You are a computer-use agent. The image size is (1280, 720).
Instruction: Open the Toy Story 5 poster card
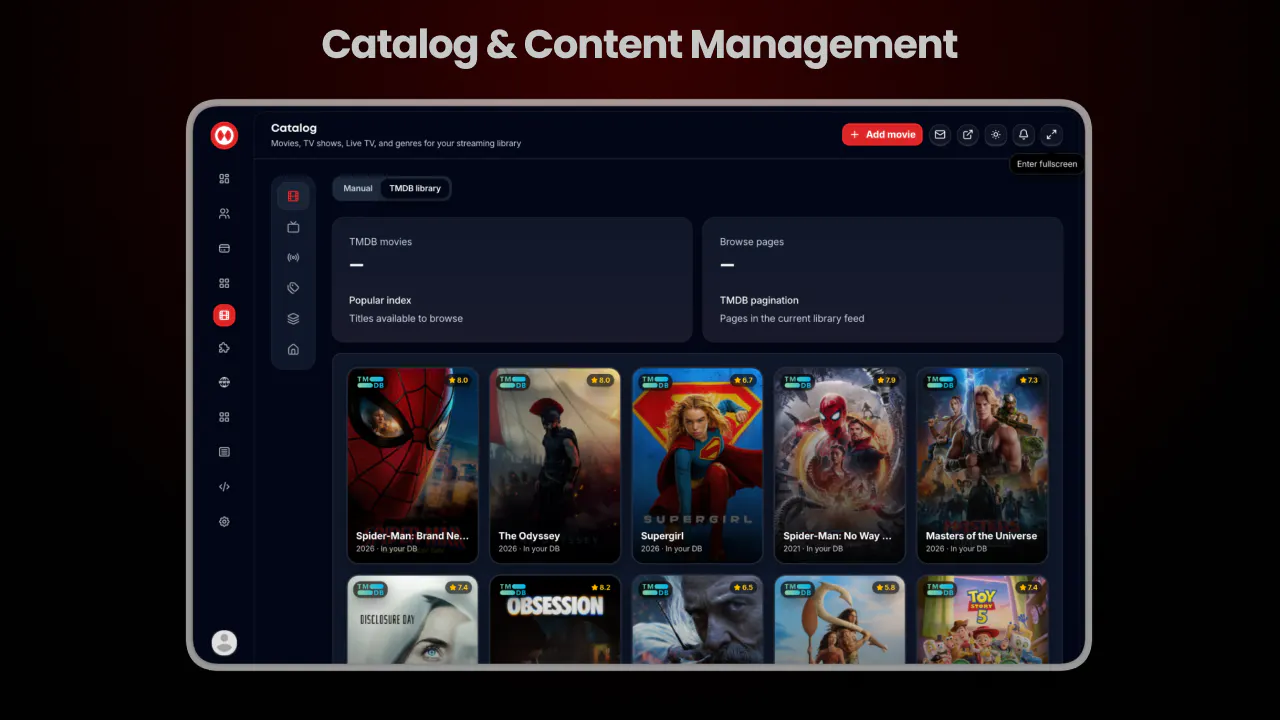[982, 620]
